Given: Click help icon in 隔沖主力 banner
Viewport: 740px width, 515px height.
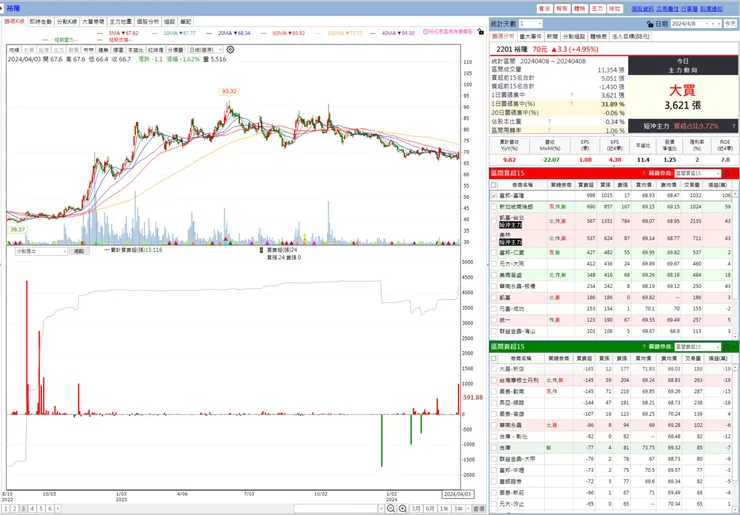Looking at the screenshot, I should pos(733,126).
